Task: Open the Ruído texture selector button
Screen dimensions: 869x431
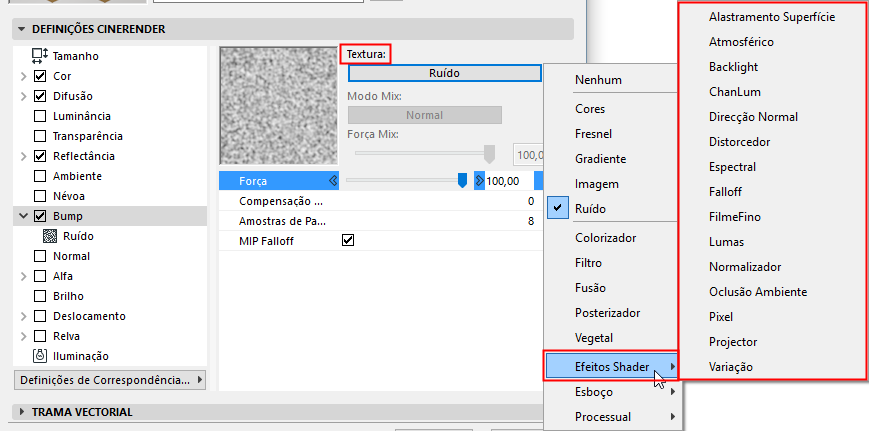Action: tap(444, 73)
